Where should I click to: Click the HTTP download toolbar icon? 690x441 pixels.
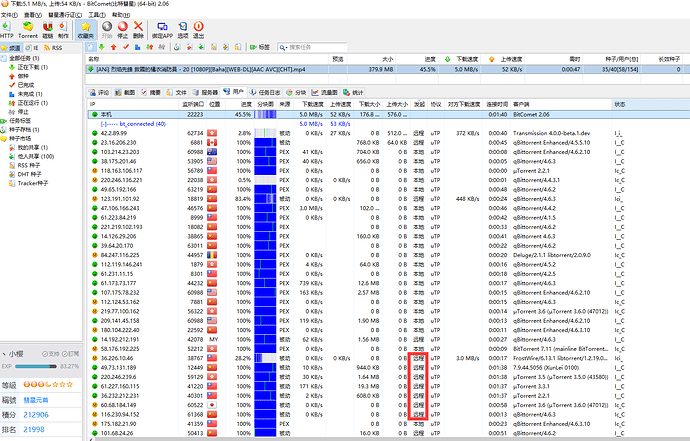point(7,30)
